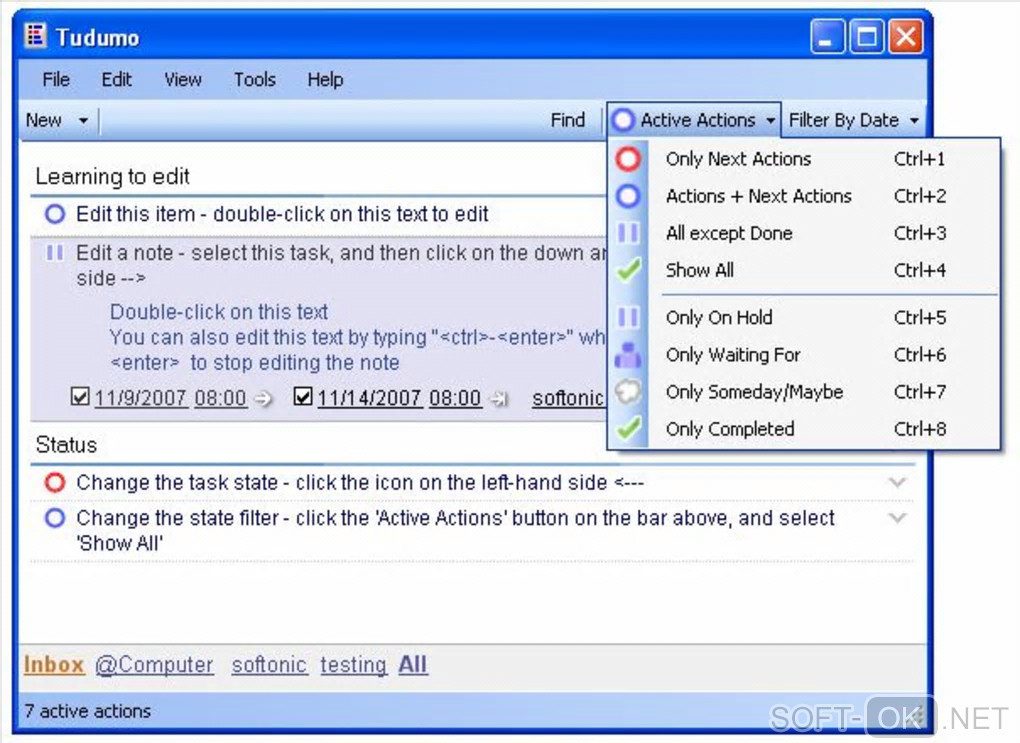The width and height of the screenshot is (1020, 743).
Task: Click the New button
Action: [x=44, y=120]
